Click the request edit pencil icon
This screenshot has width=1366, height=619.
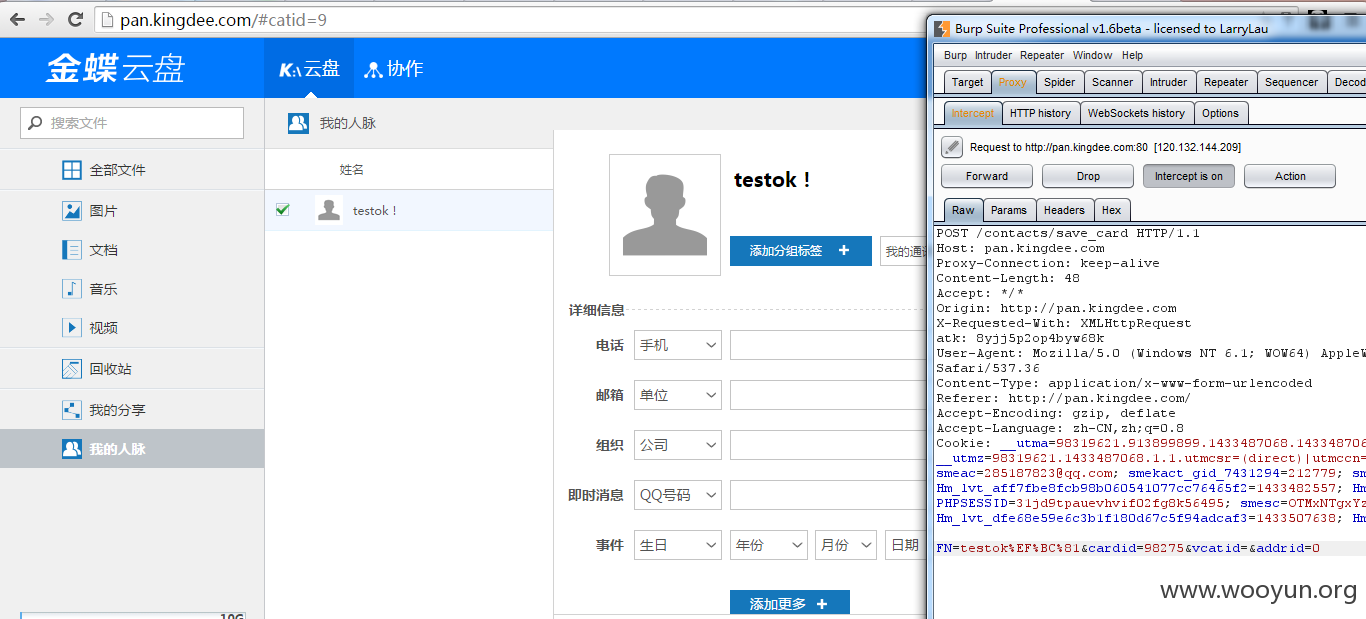pos(952,147)
